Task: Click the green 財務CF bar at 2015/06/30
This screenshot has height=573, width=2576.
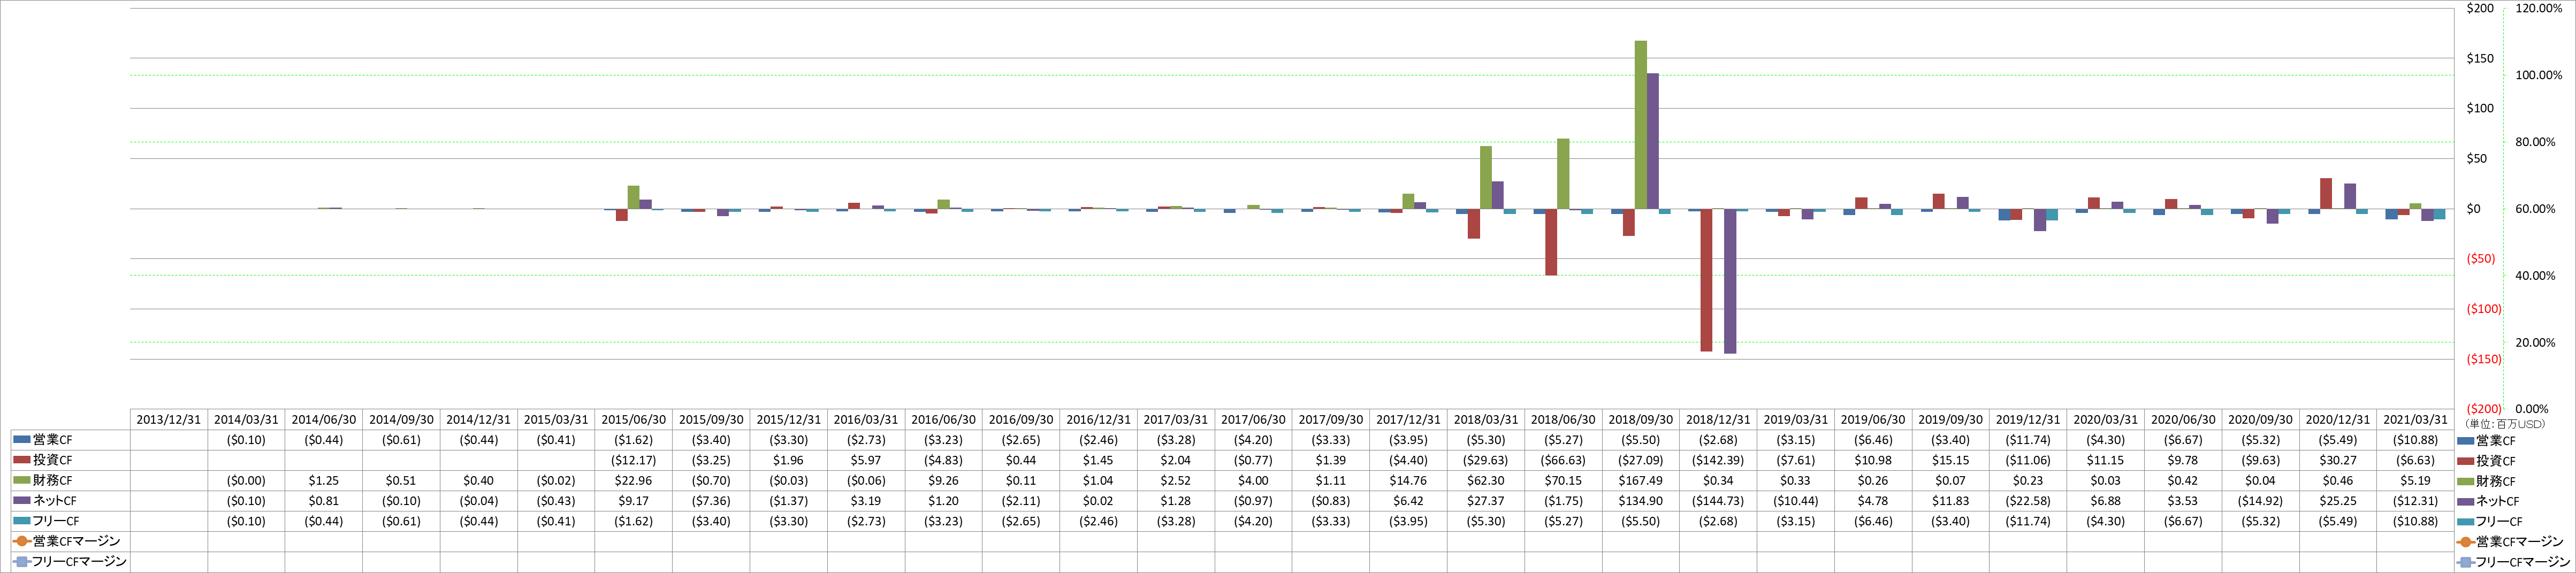Action: click(x=634, y=198)
